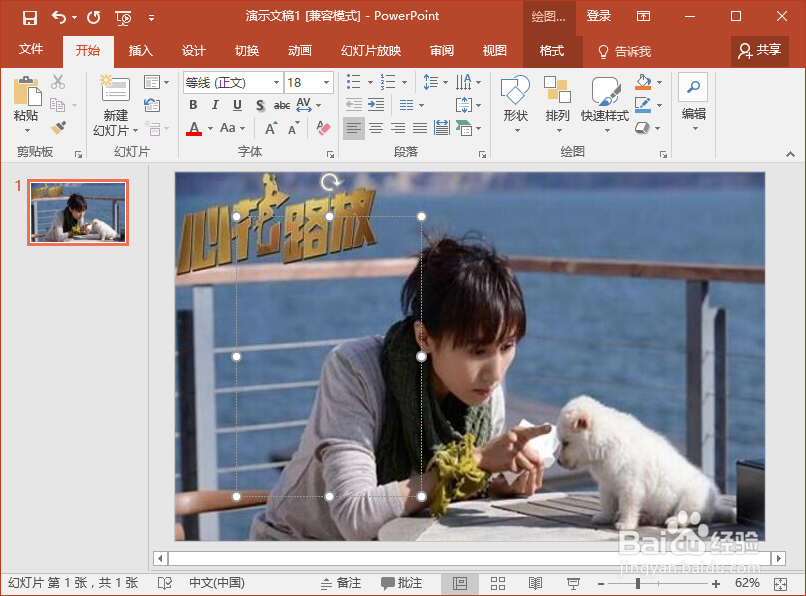Open Change Case (Aa) dropdown
Image resolution: width=806 pixels, height=596 pixels.
pos(232,128)
